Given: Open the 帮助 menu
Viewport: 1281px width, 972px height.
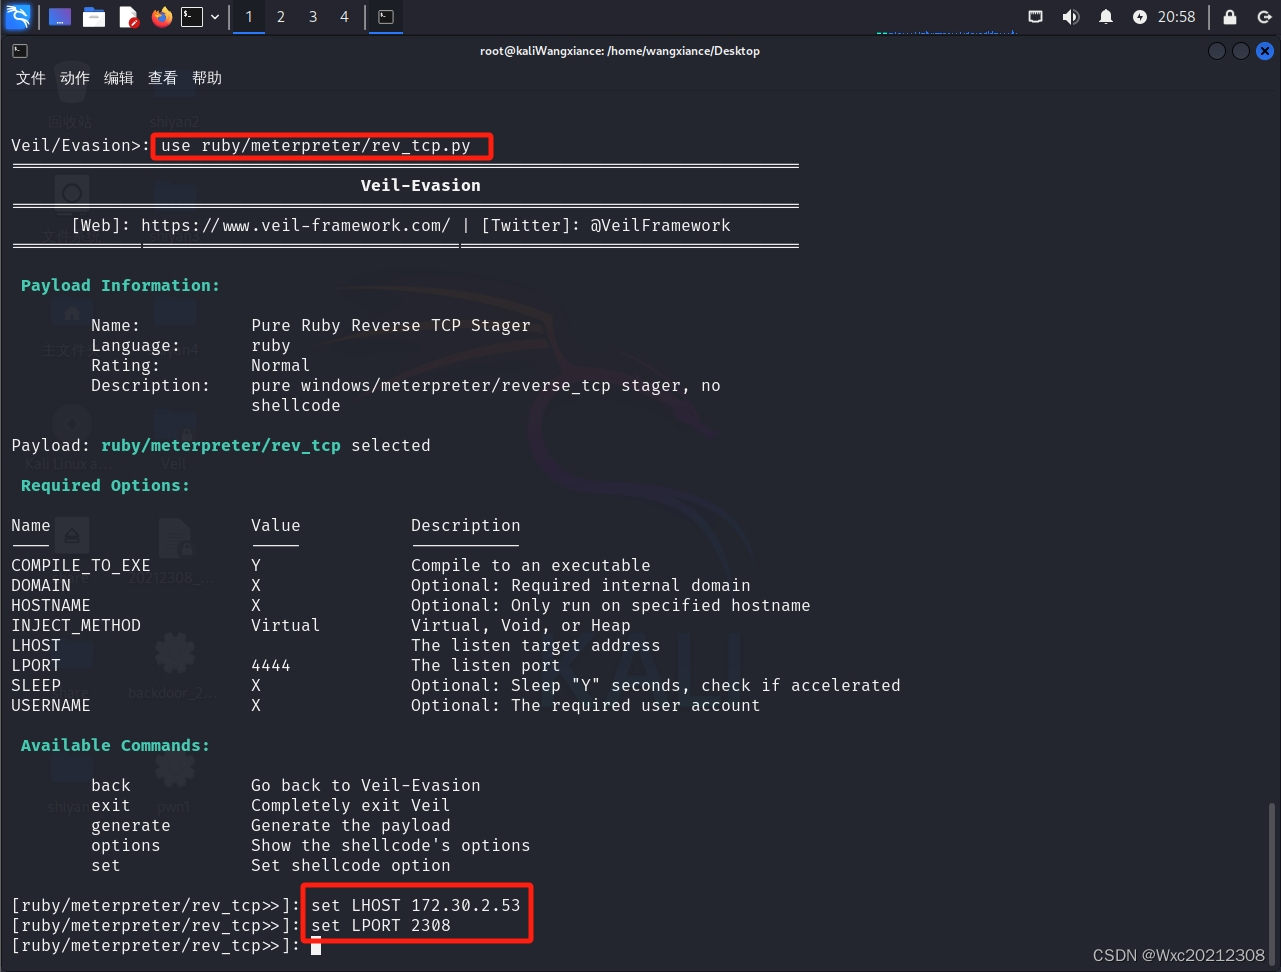Looking at the screenshot, I should (207, 78).
